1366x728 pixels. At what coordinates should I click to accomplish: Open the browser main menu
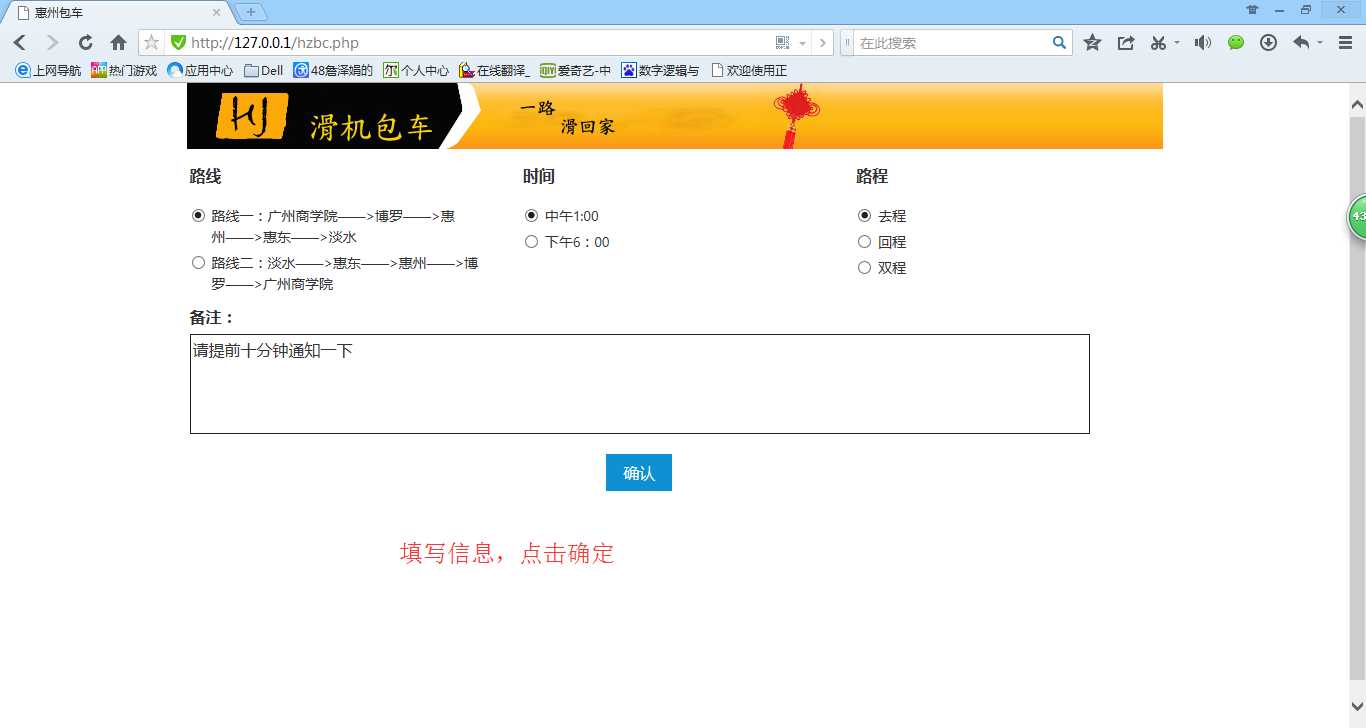(x=1346, y=43)
